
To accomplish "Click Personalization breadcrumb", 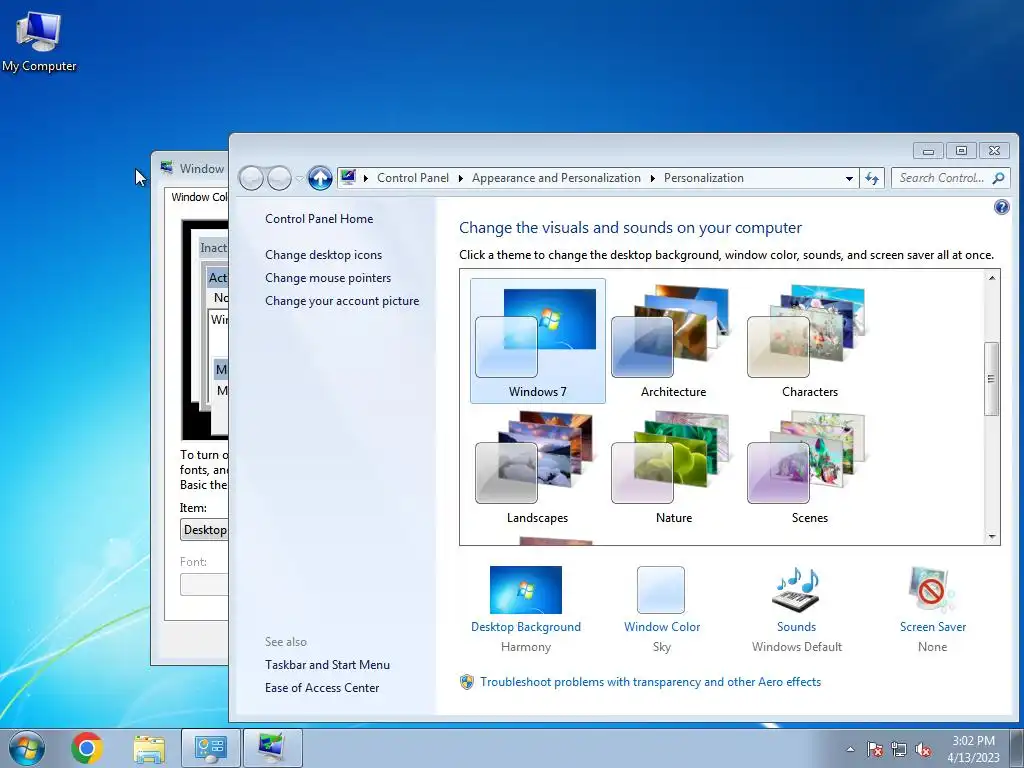I will pos(704,178).
